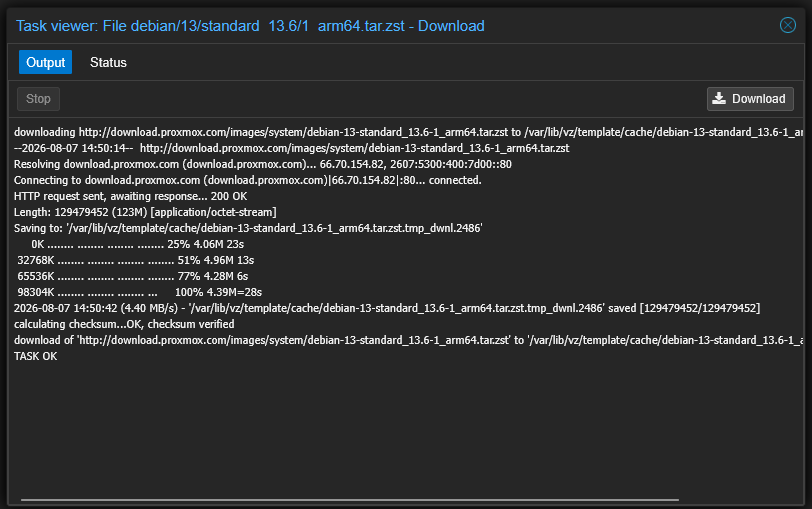Close the Task viewer dialog

point(788,25)
